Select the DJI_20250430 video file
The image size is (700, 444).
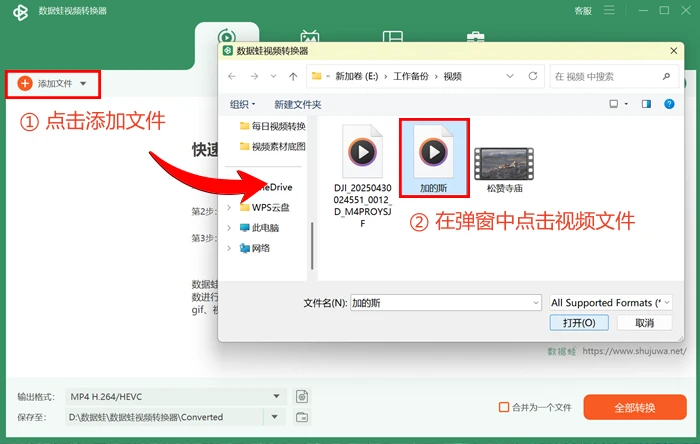tap(362, 176)
